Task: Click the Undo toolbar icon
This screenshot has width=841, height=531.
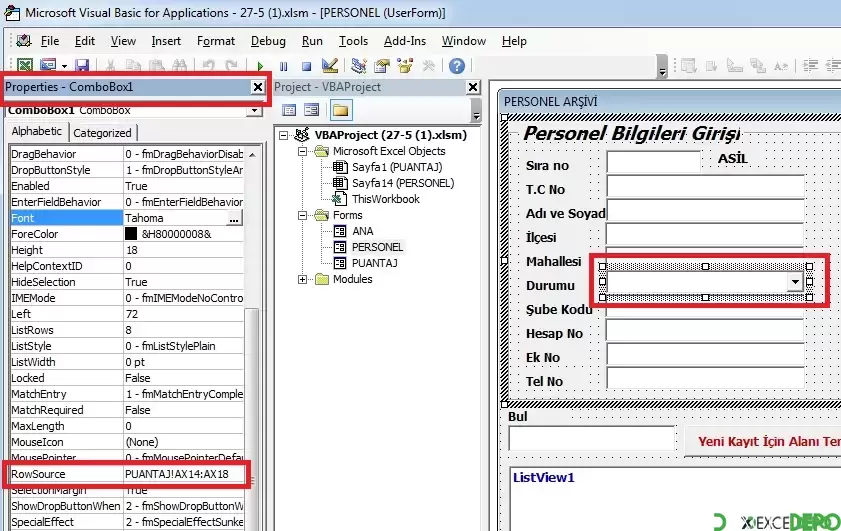Action: (209, 65)
